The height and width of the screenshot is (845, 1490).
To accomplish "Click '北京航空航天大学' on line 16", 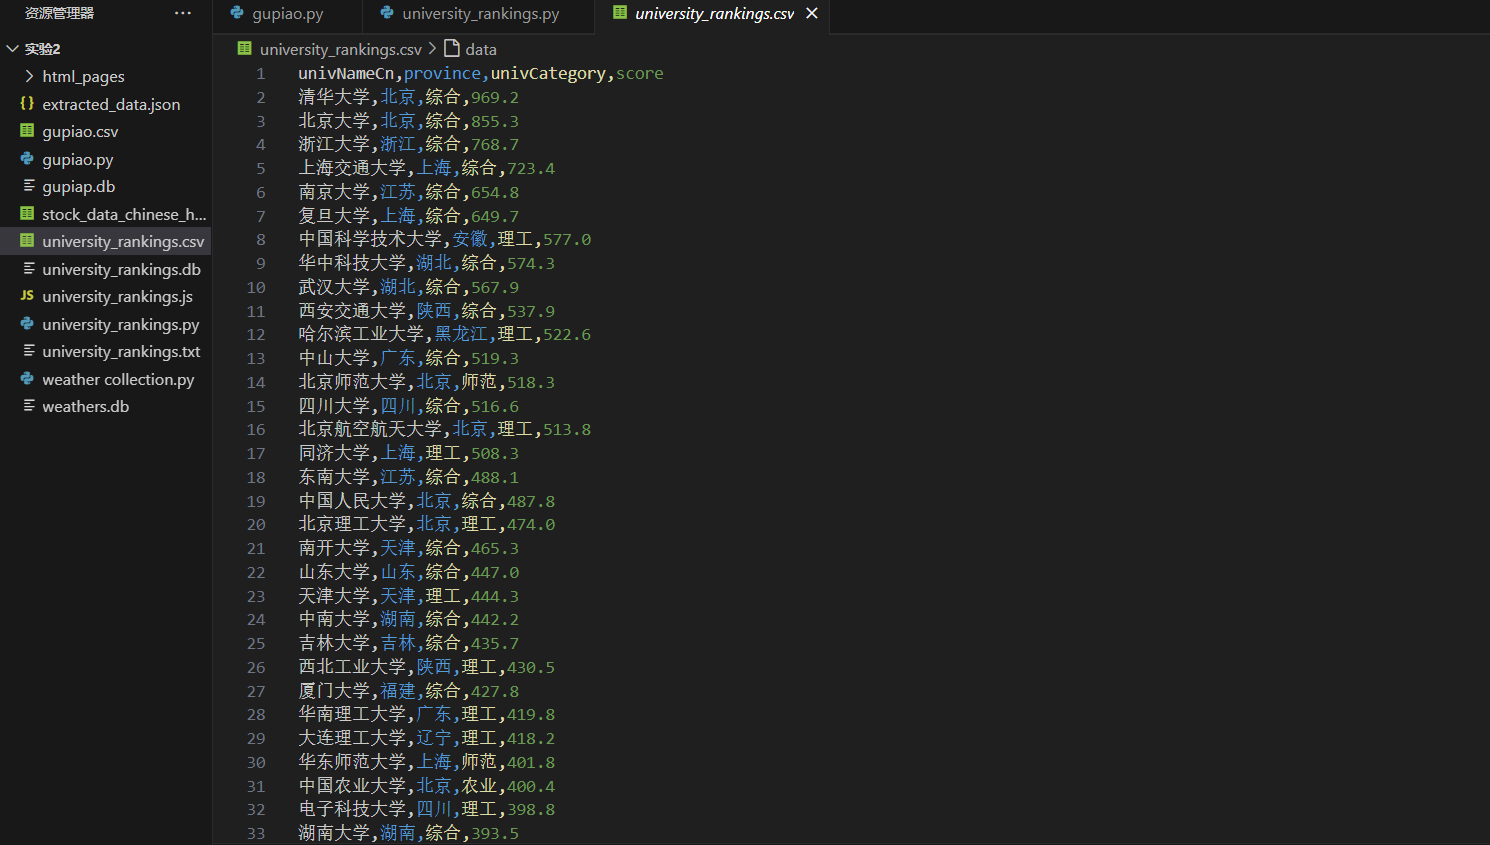I will pos(370,429).
